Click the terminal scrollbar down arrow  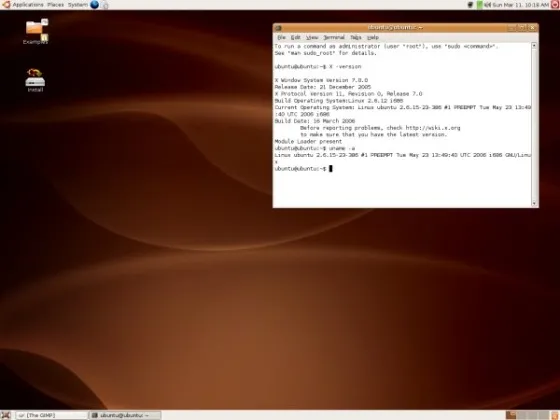click(x=534, y=203)
